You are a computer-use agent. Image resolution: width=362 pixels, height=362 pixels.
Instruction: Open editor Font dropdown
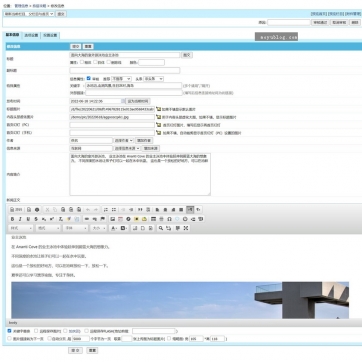pos(76,228)
